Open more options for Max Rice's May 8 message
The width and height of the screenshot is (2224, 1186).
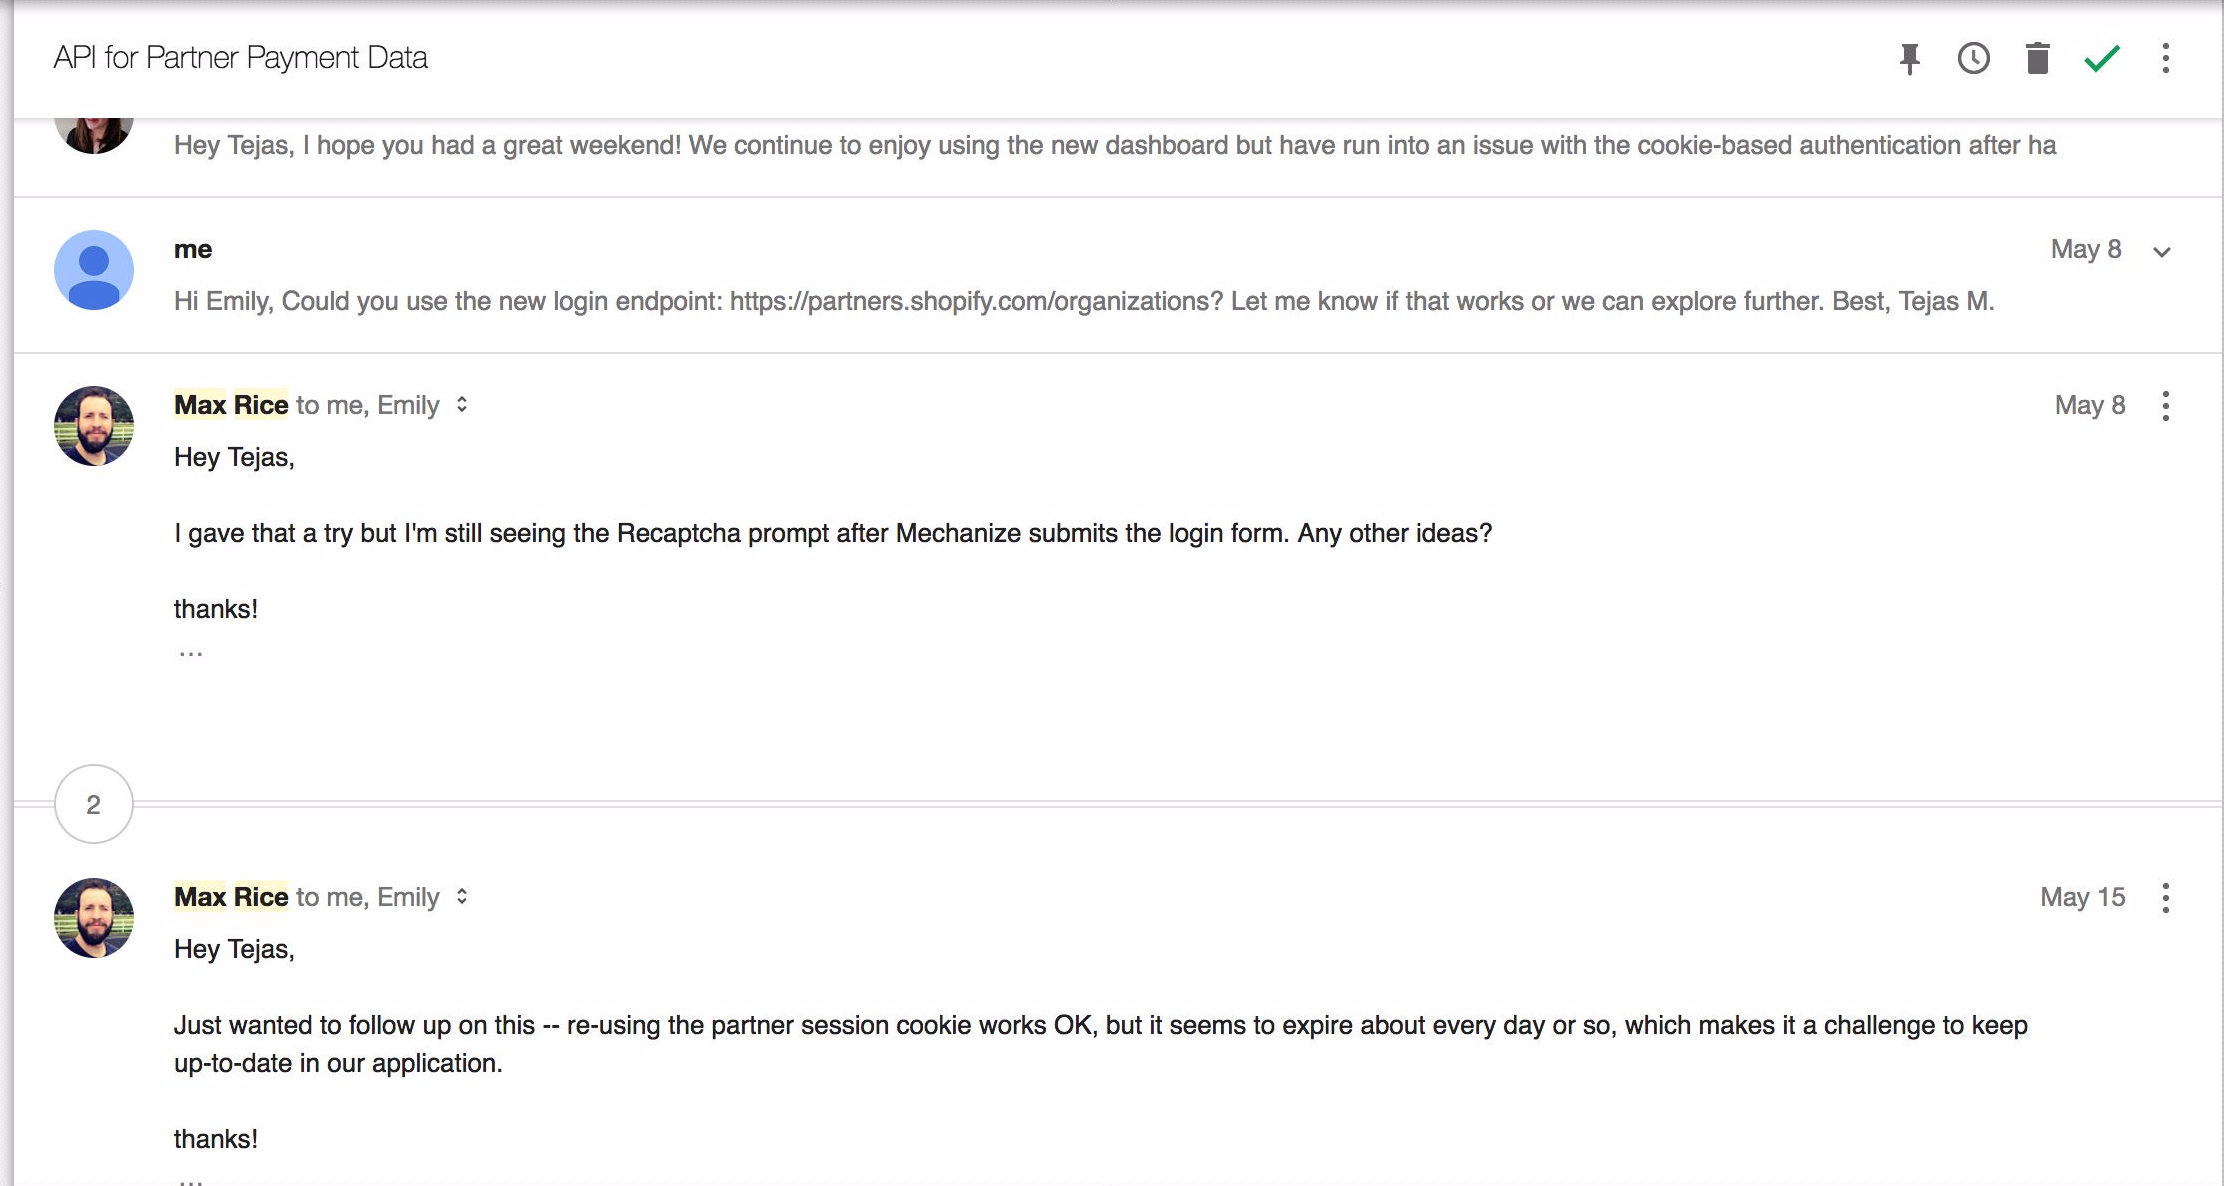(x=2166, y=406)
